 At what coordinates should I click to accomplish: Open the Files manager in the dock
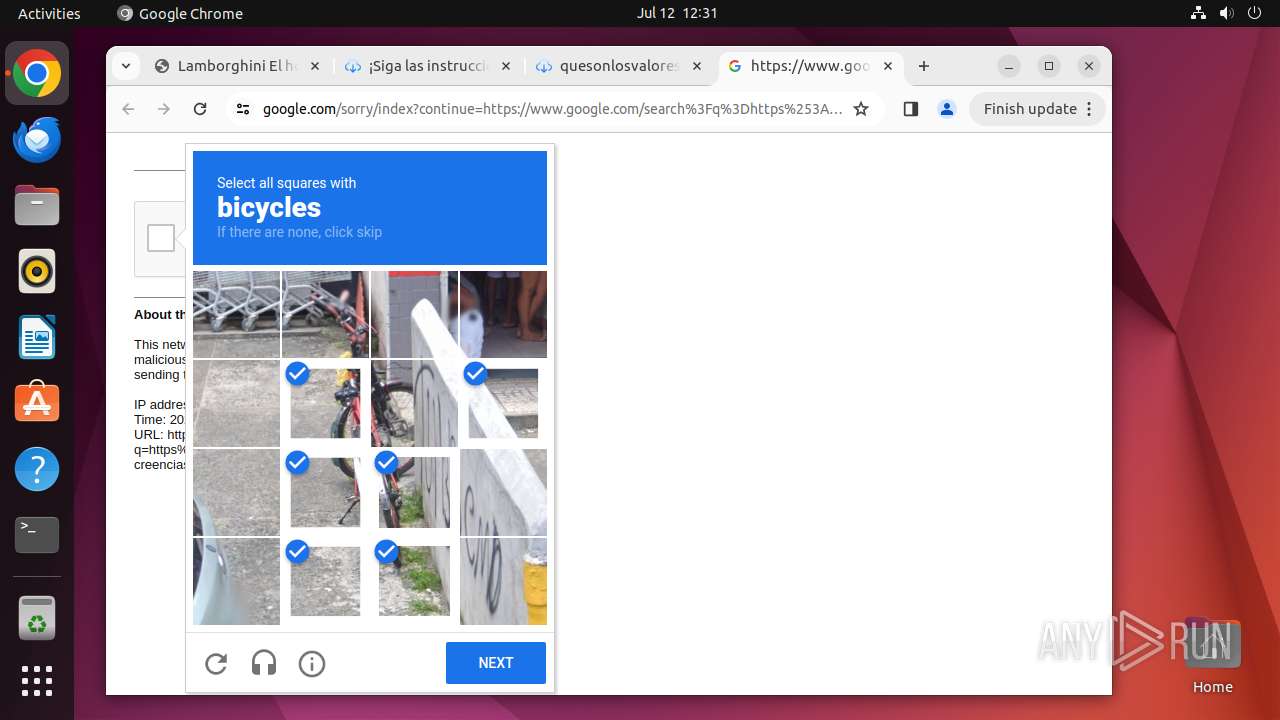[37, 206]
